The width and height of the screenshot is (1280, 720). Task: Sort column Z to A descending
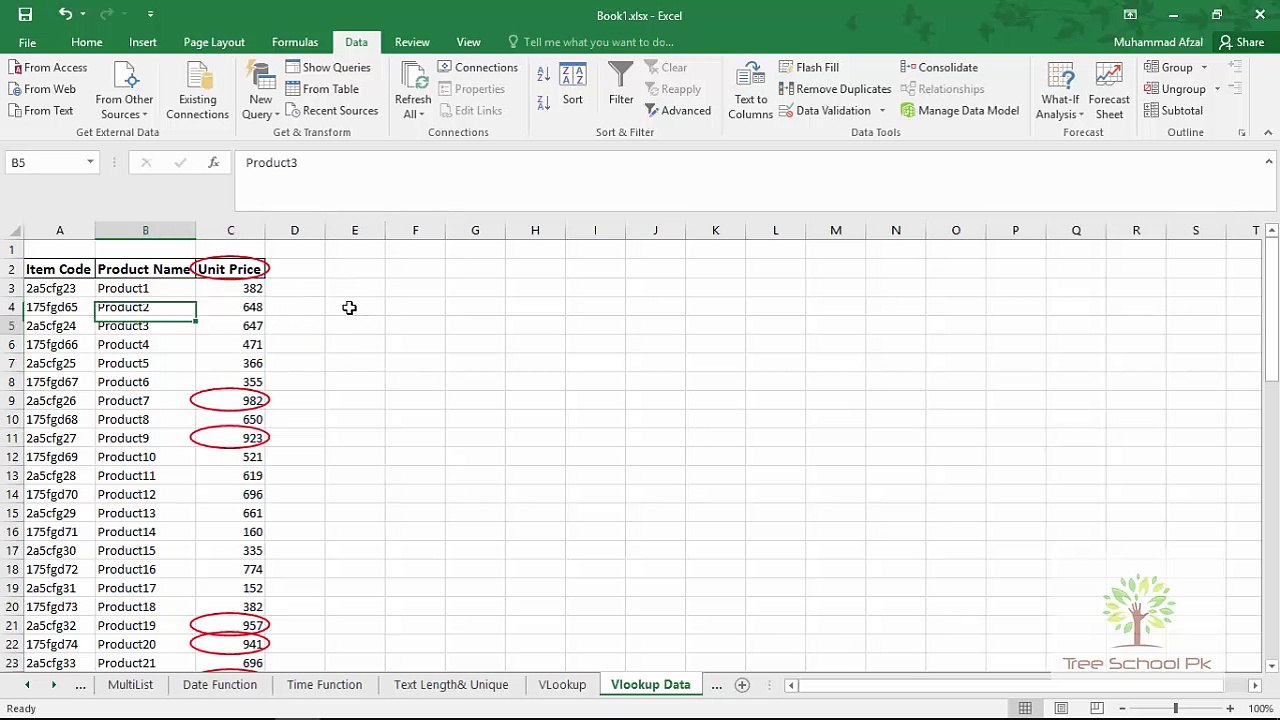(543, 102)
